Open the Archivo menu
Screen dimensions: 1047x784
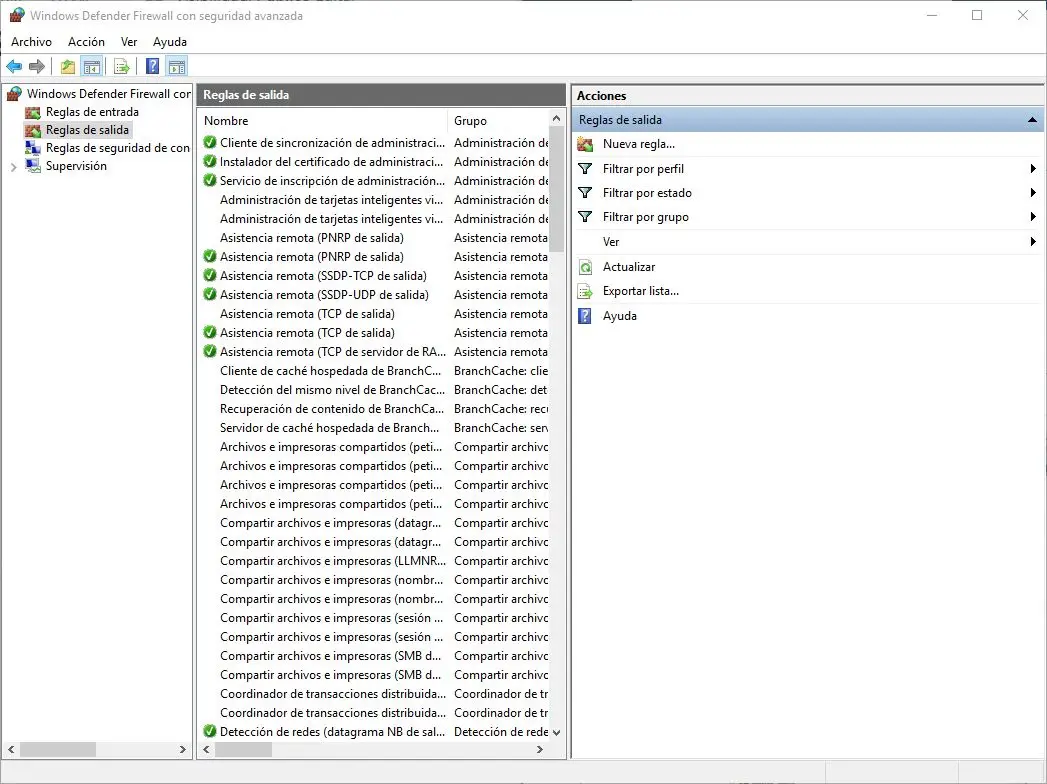[31, 41]
